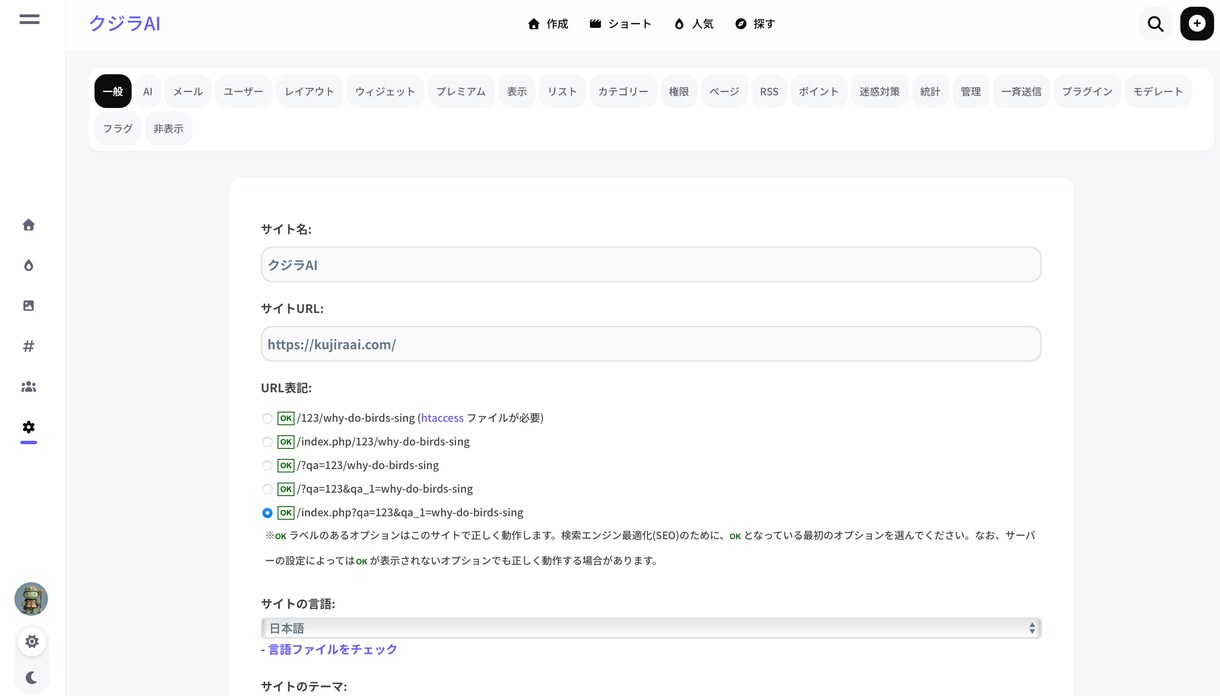The height and width of the screenshot is (696, 1220).
Task: Open 探す in top navigation
Action: [755, 24]
